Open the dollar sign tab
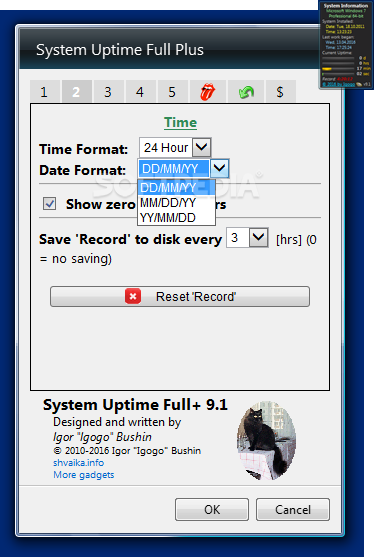374x557 pixels. tap(280, 92)
